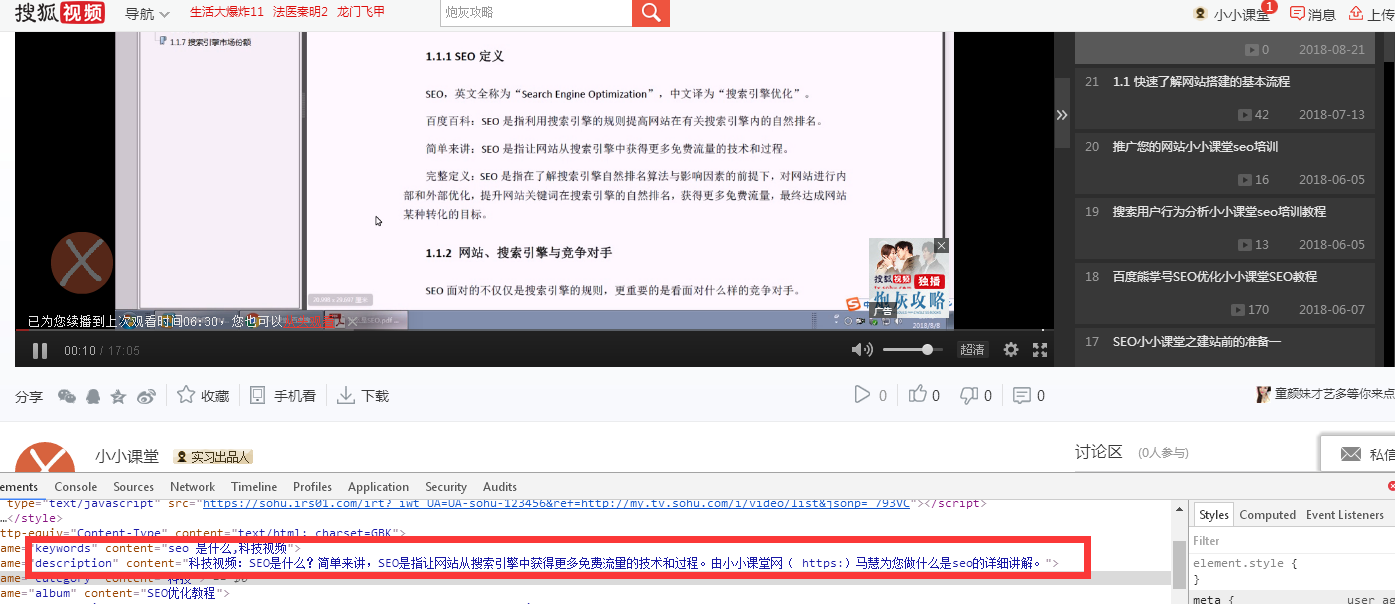Open the comments count icon
The image size is (1395, 604).
(x=1022, y=395)
